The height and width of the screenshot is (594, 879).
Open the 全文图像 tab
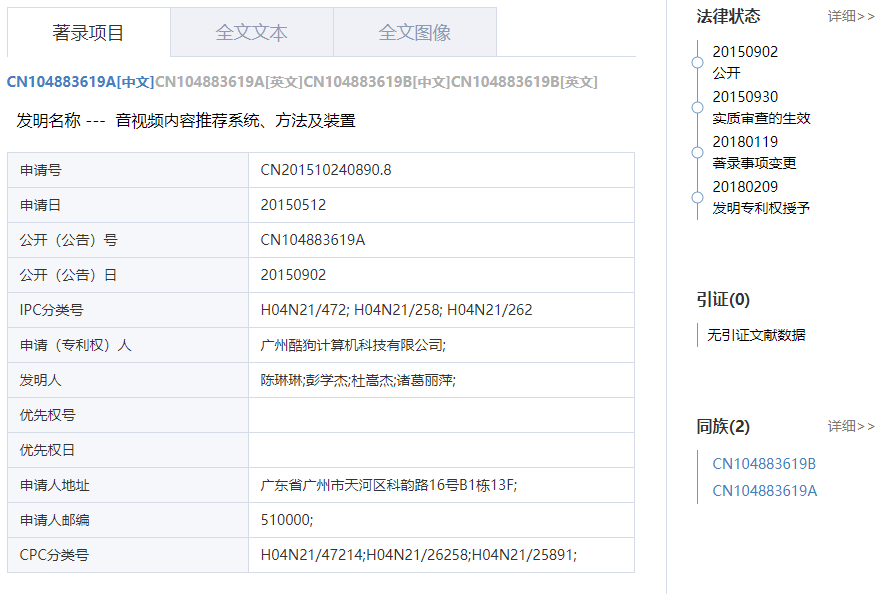point(414,32)
